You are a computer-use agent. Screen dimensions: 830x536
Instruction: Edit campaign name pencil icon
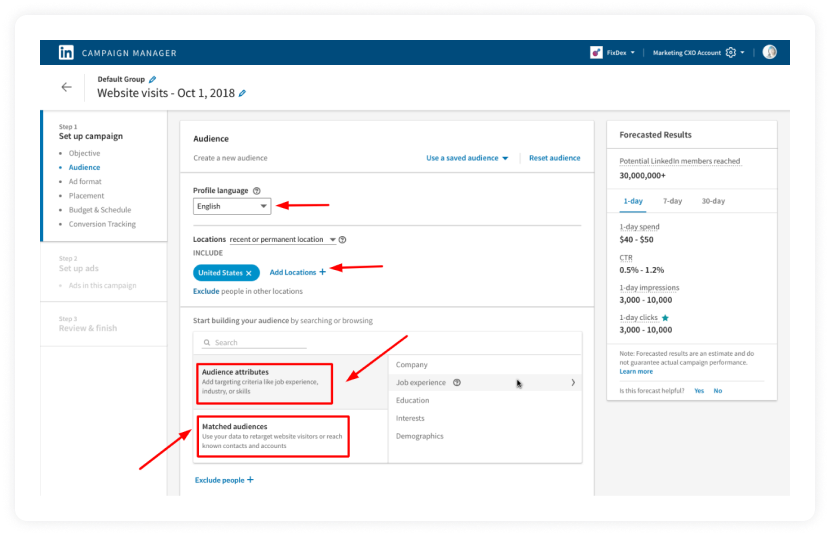click(x=242, y=93)
